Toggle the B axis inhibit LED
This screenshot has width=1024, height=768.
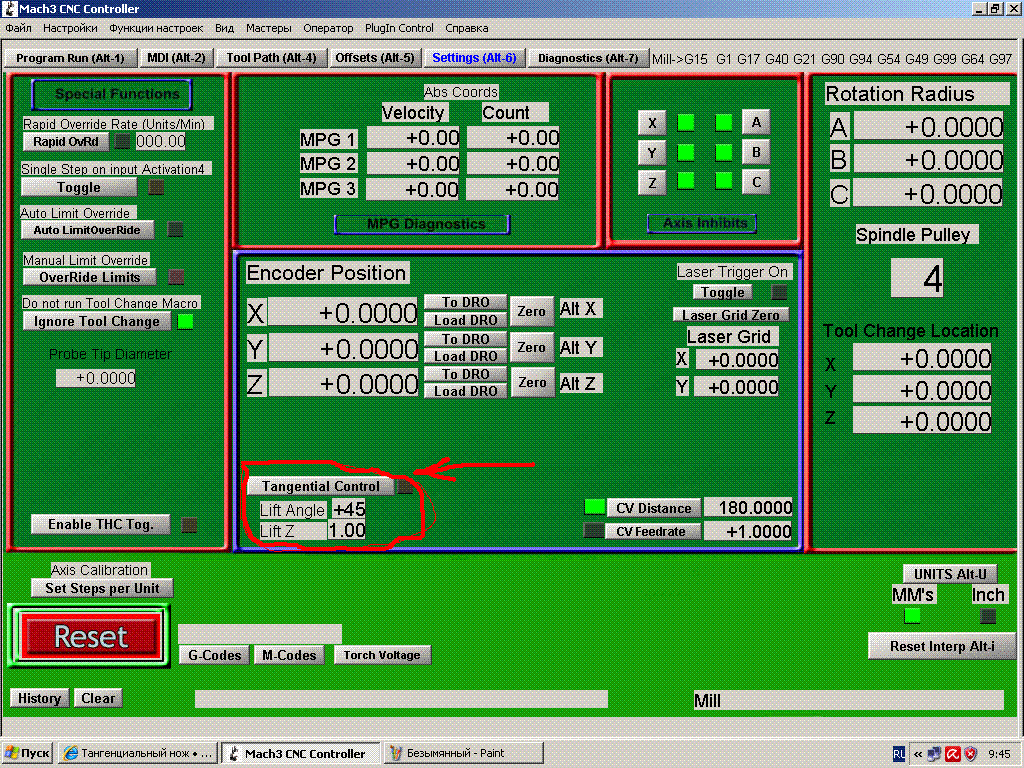[x=724, y=153]
